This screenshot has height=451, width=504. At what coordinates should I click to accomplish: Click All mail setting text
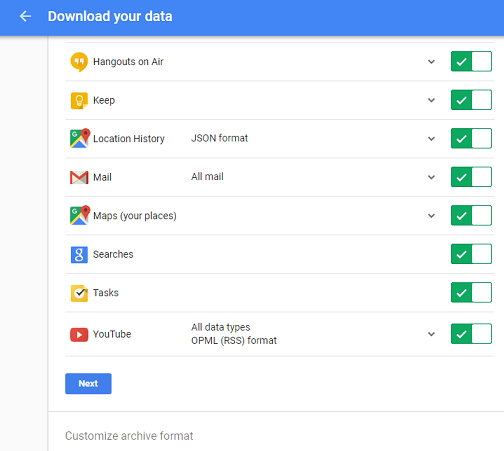point(207,176)
